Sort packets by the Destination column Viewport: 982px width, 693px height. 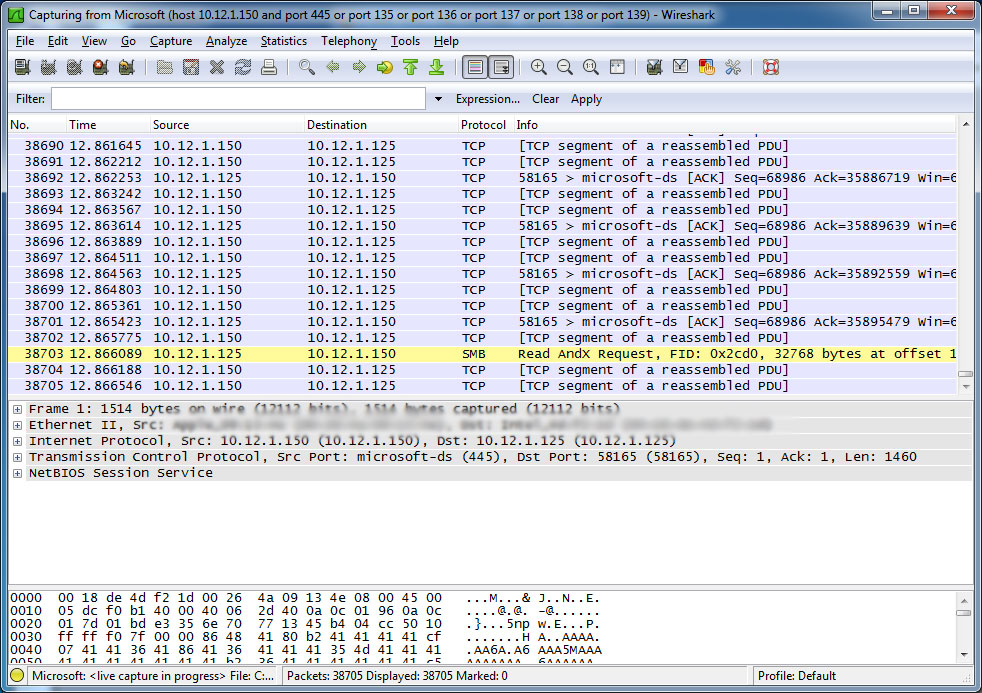(381, 125)
